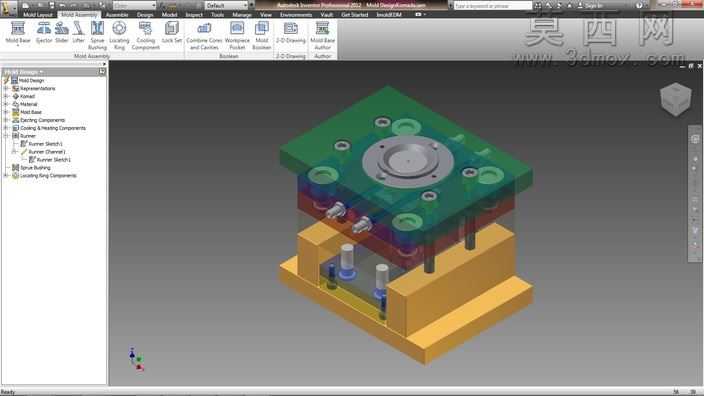Expand the Ejecting Components tree node

(x=6, y=120)
